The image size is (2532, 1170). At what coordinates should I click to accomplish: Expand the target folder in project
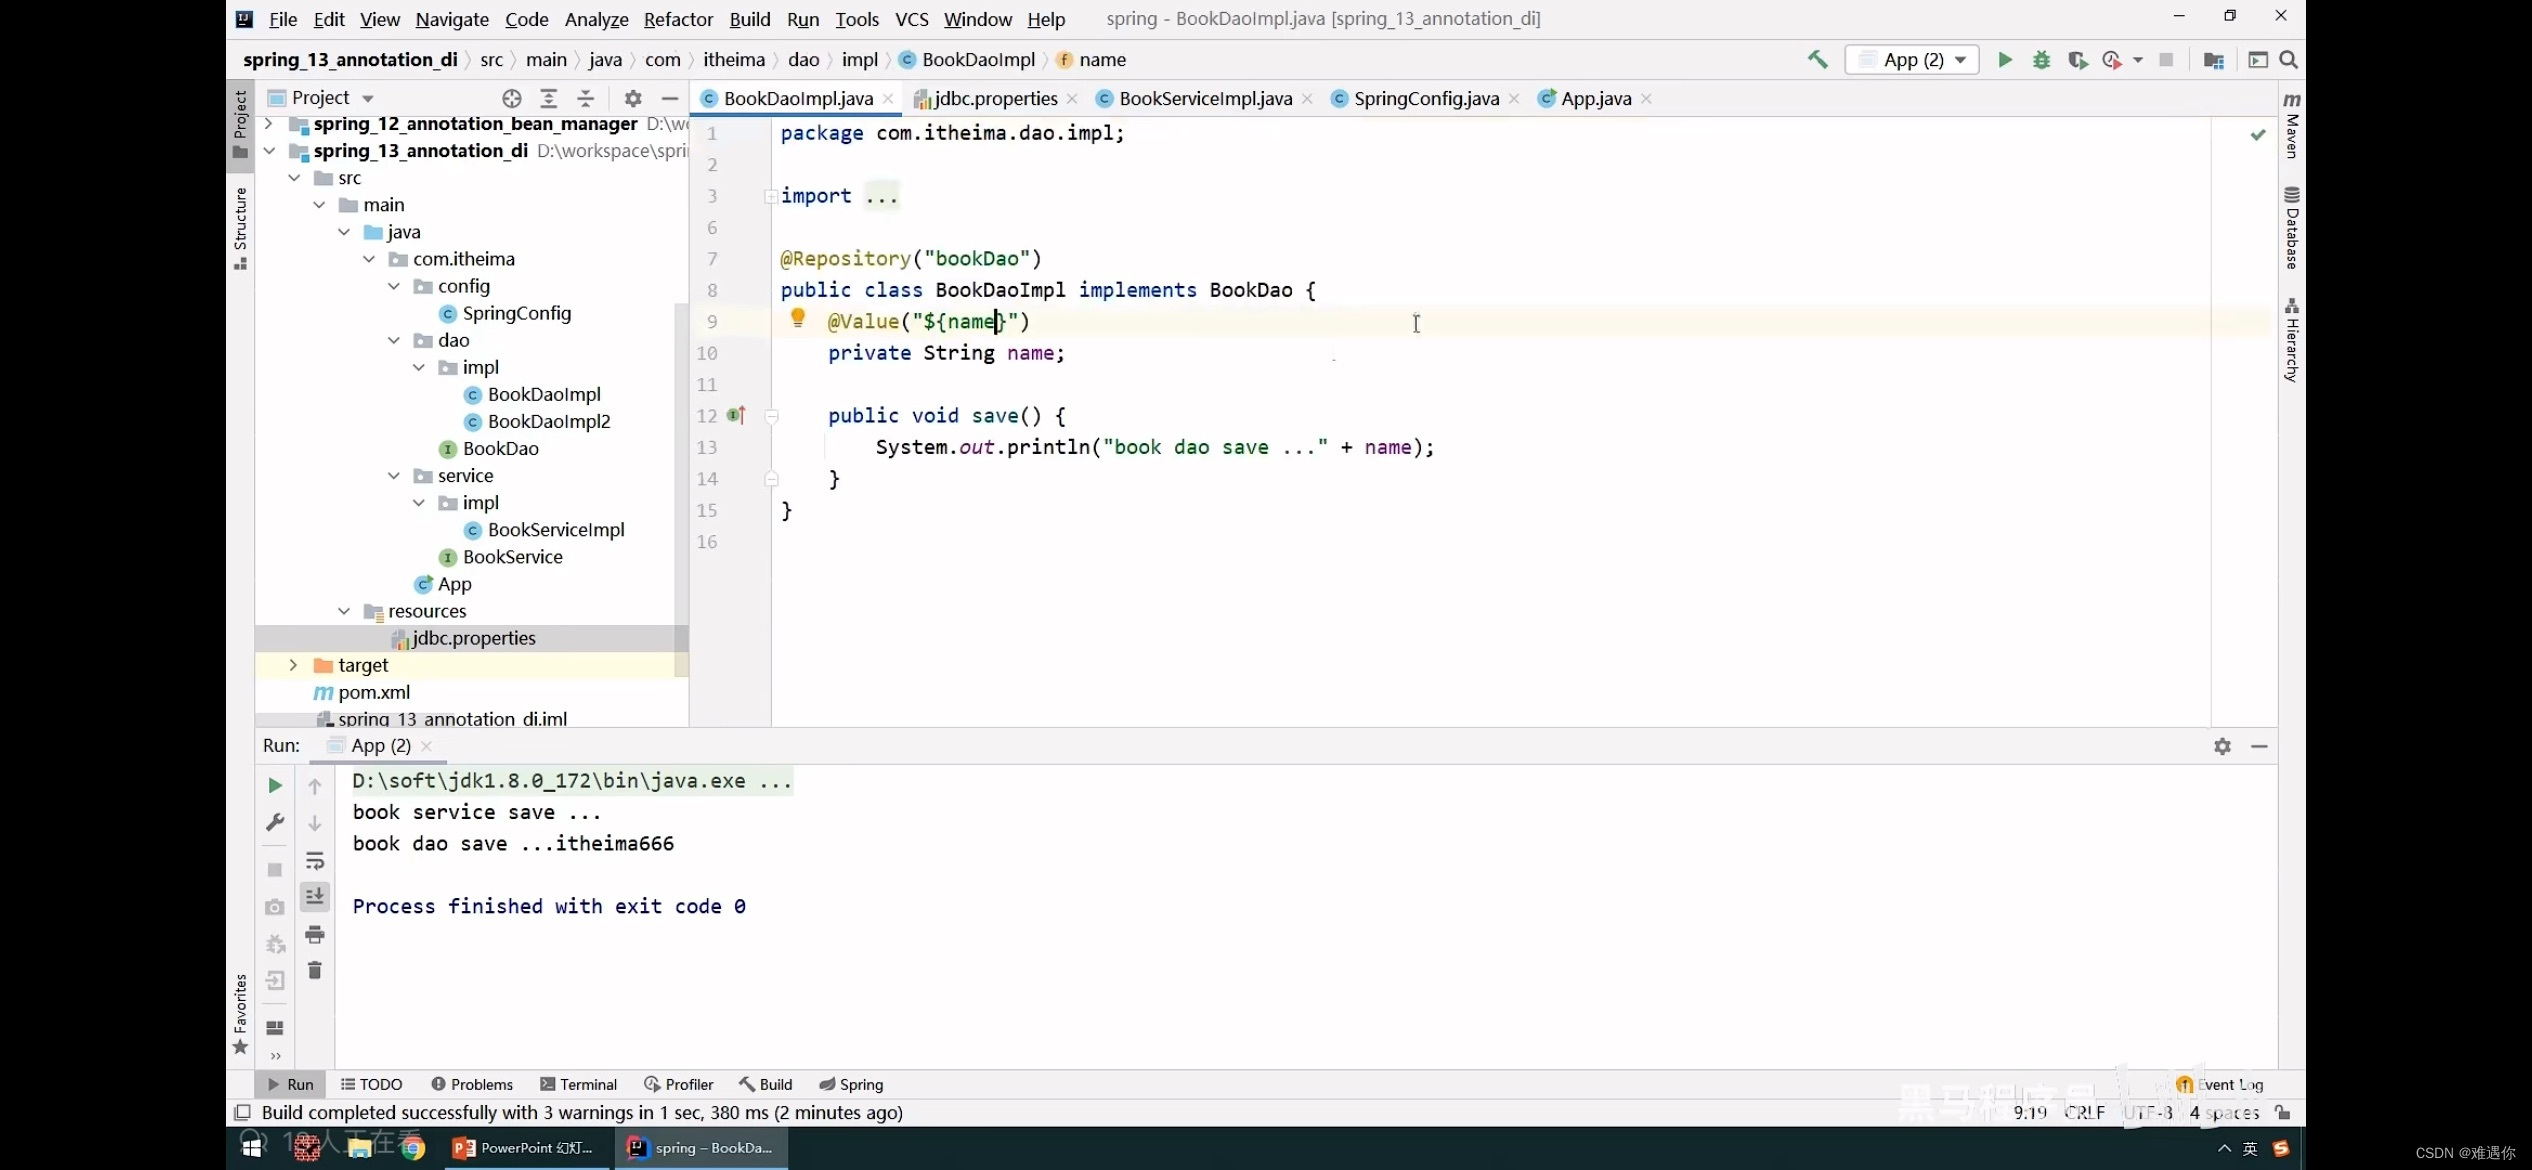292,665
